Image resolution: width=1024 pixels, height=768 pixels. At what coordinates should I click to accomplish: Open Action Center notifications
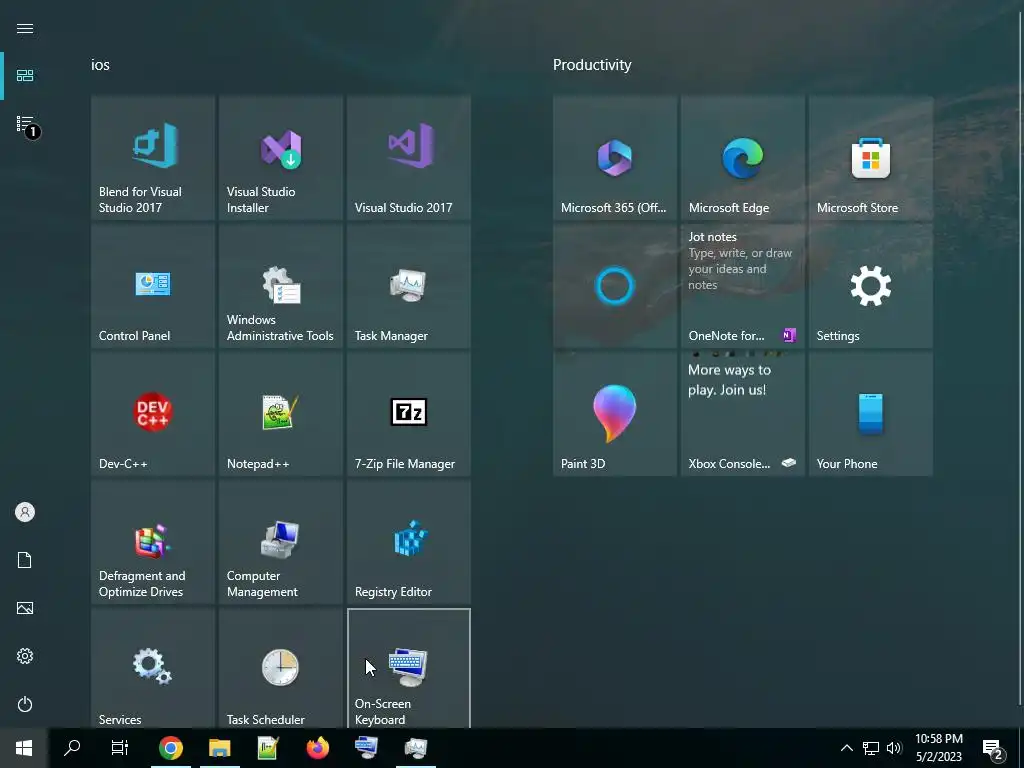click(993, 748)
